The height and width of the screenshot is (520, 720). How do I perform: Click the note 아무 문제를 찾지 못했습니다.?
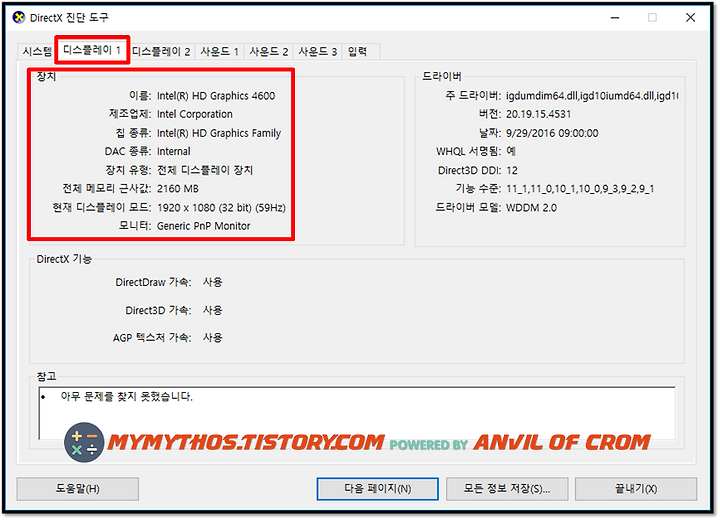[126, 396]
